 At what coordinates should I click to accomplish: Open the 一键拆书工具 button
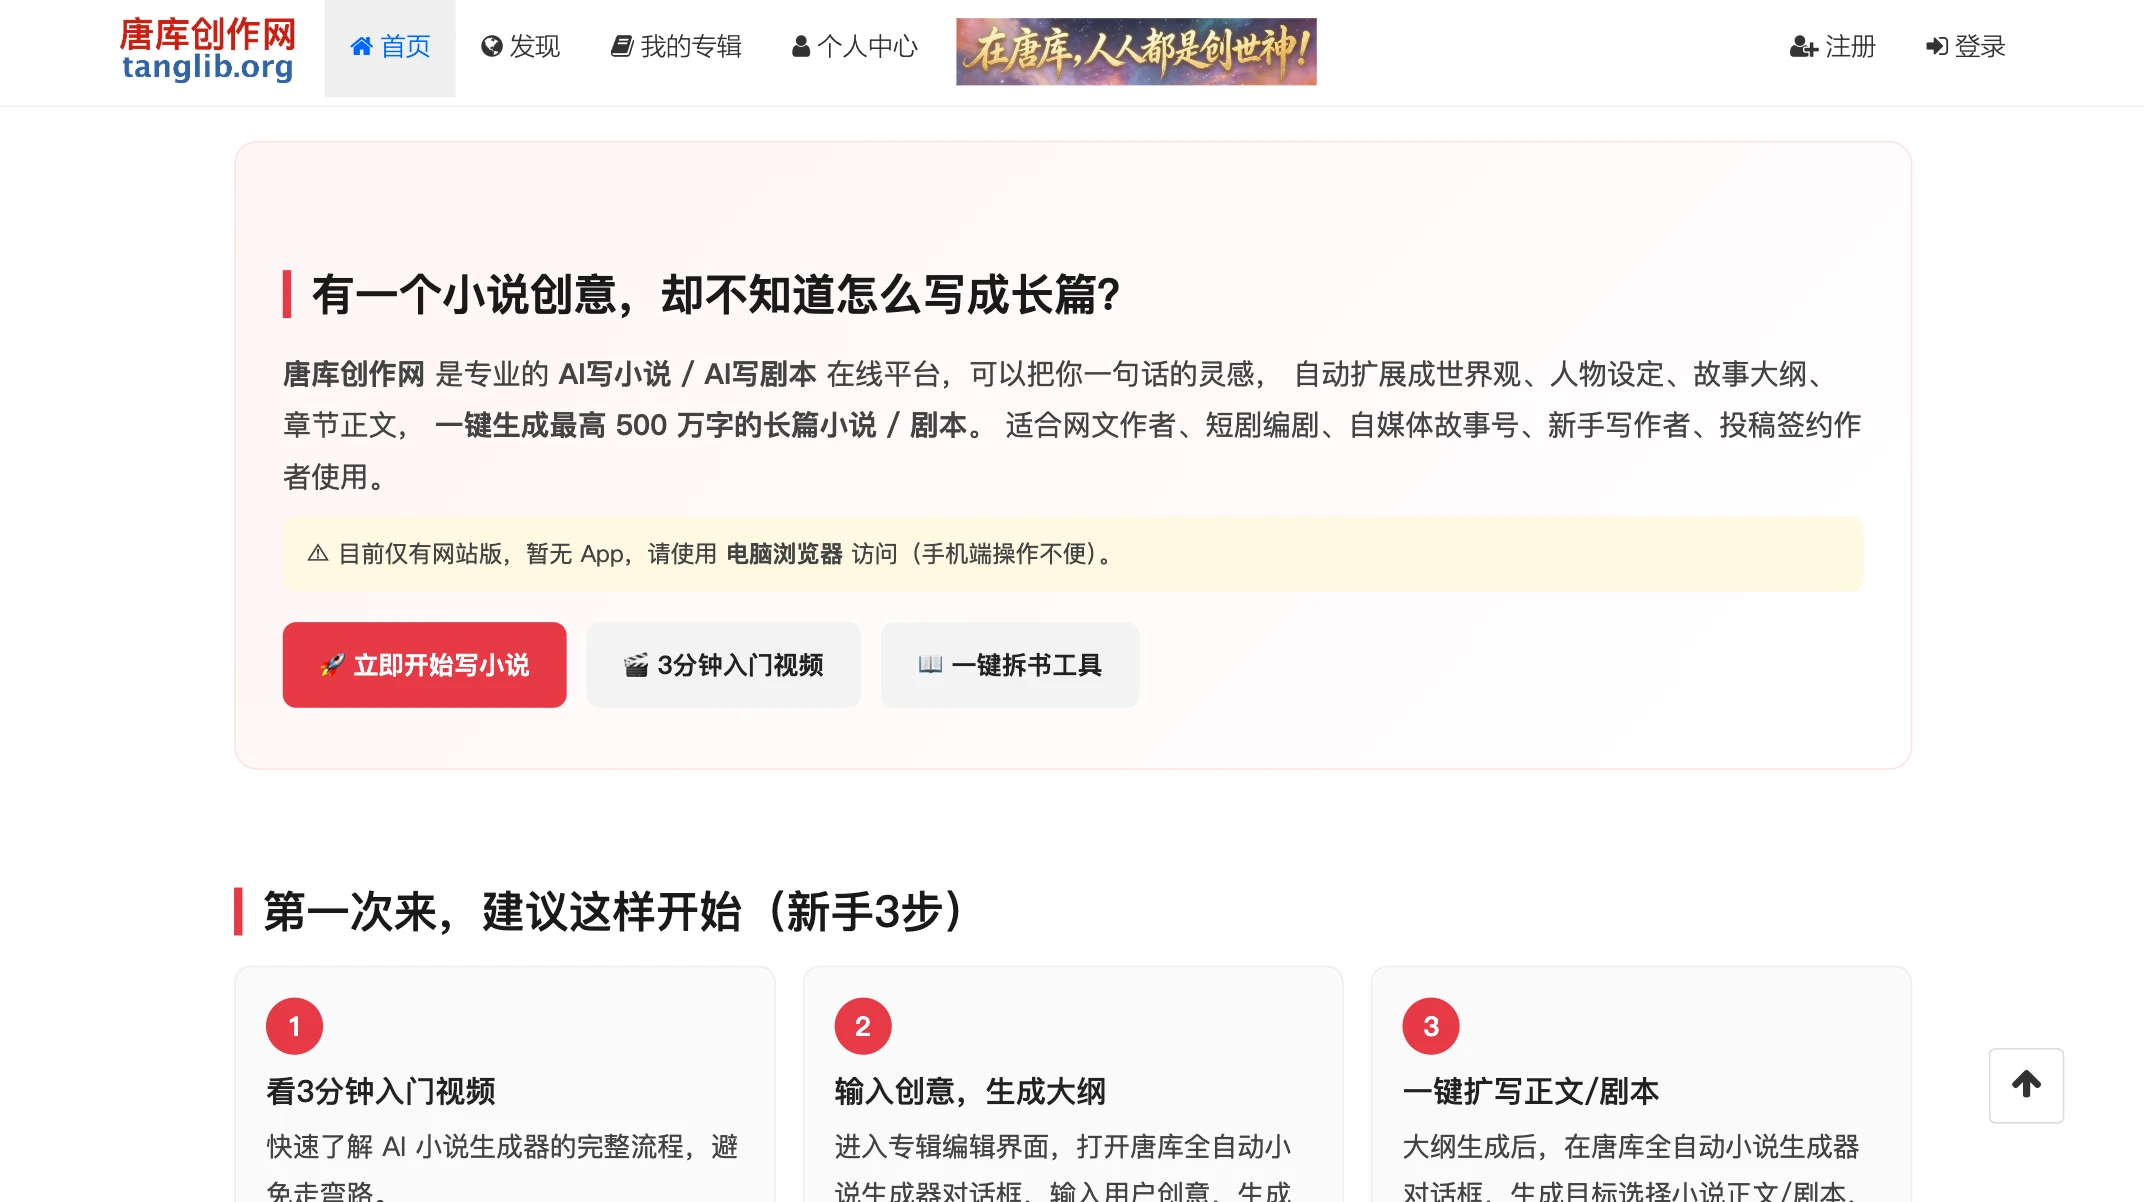1010,665
